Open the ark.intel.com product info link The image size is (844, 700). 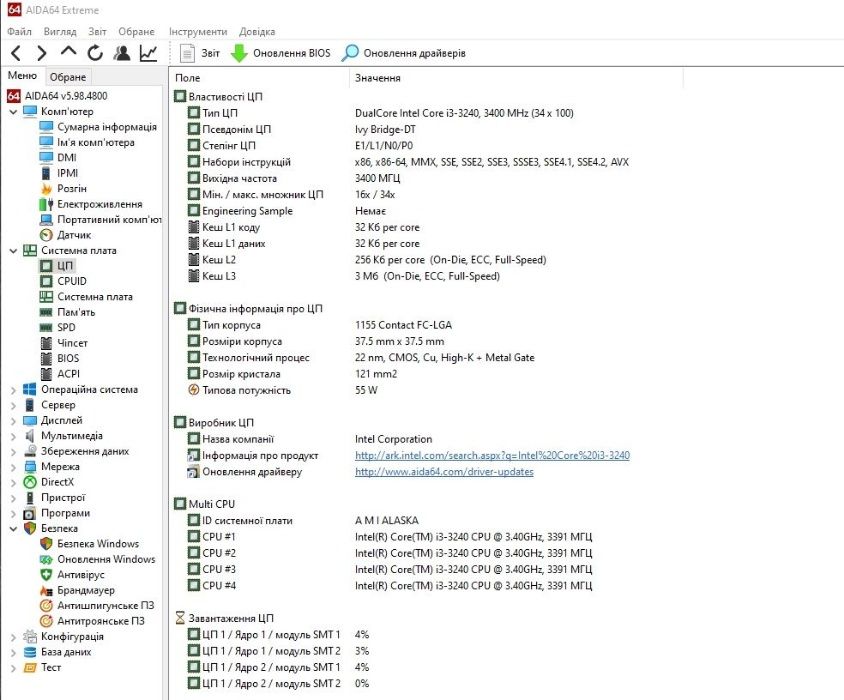pos(492,456)
